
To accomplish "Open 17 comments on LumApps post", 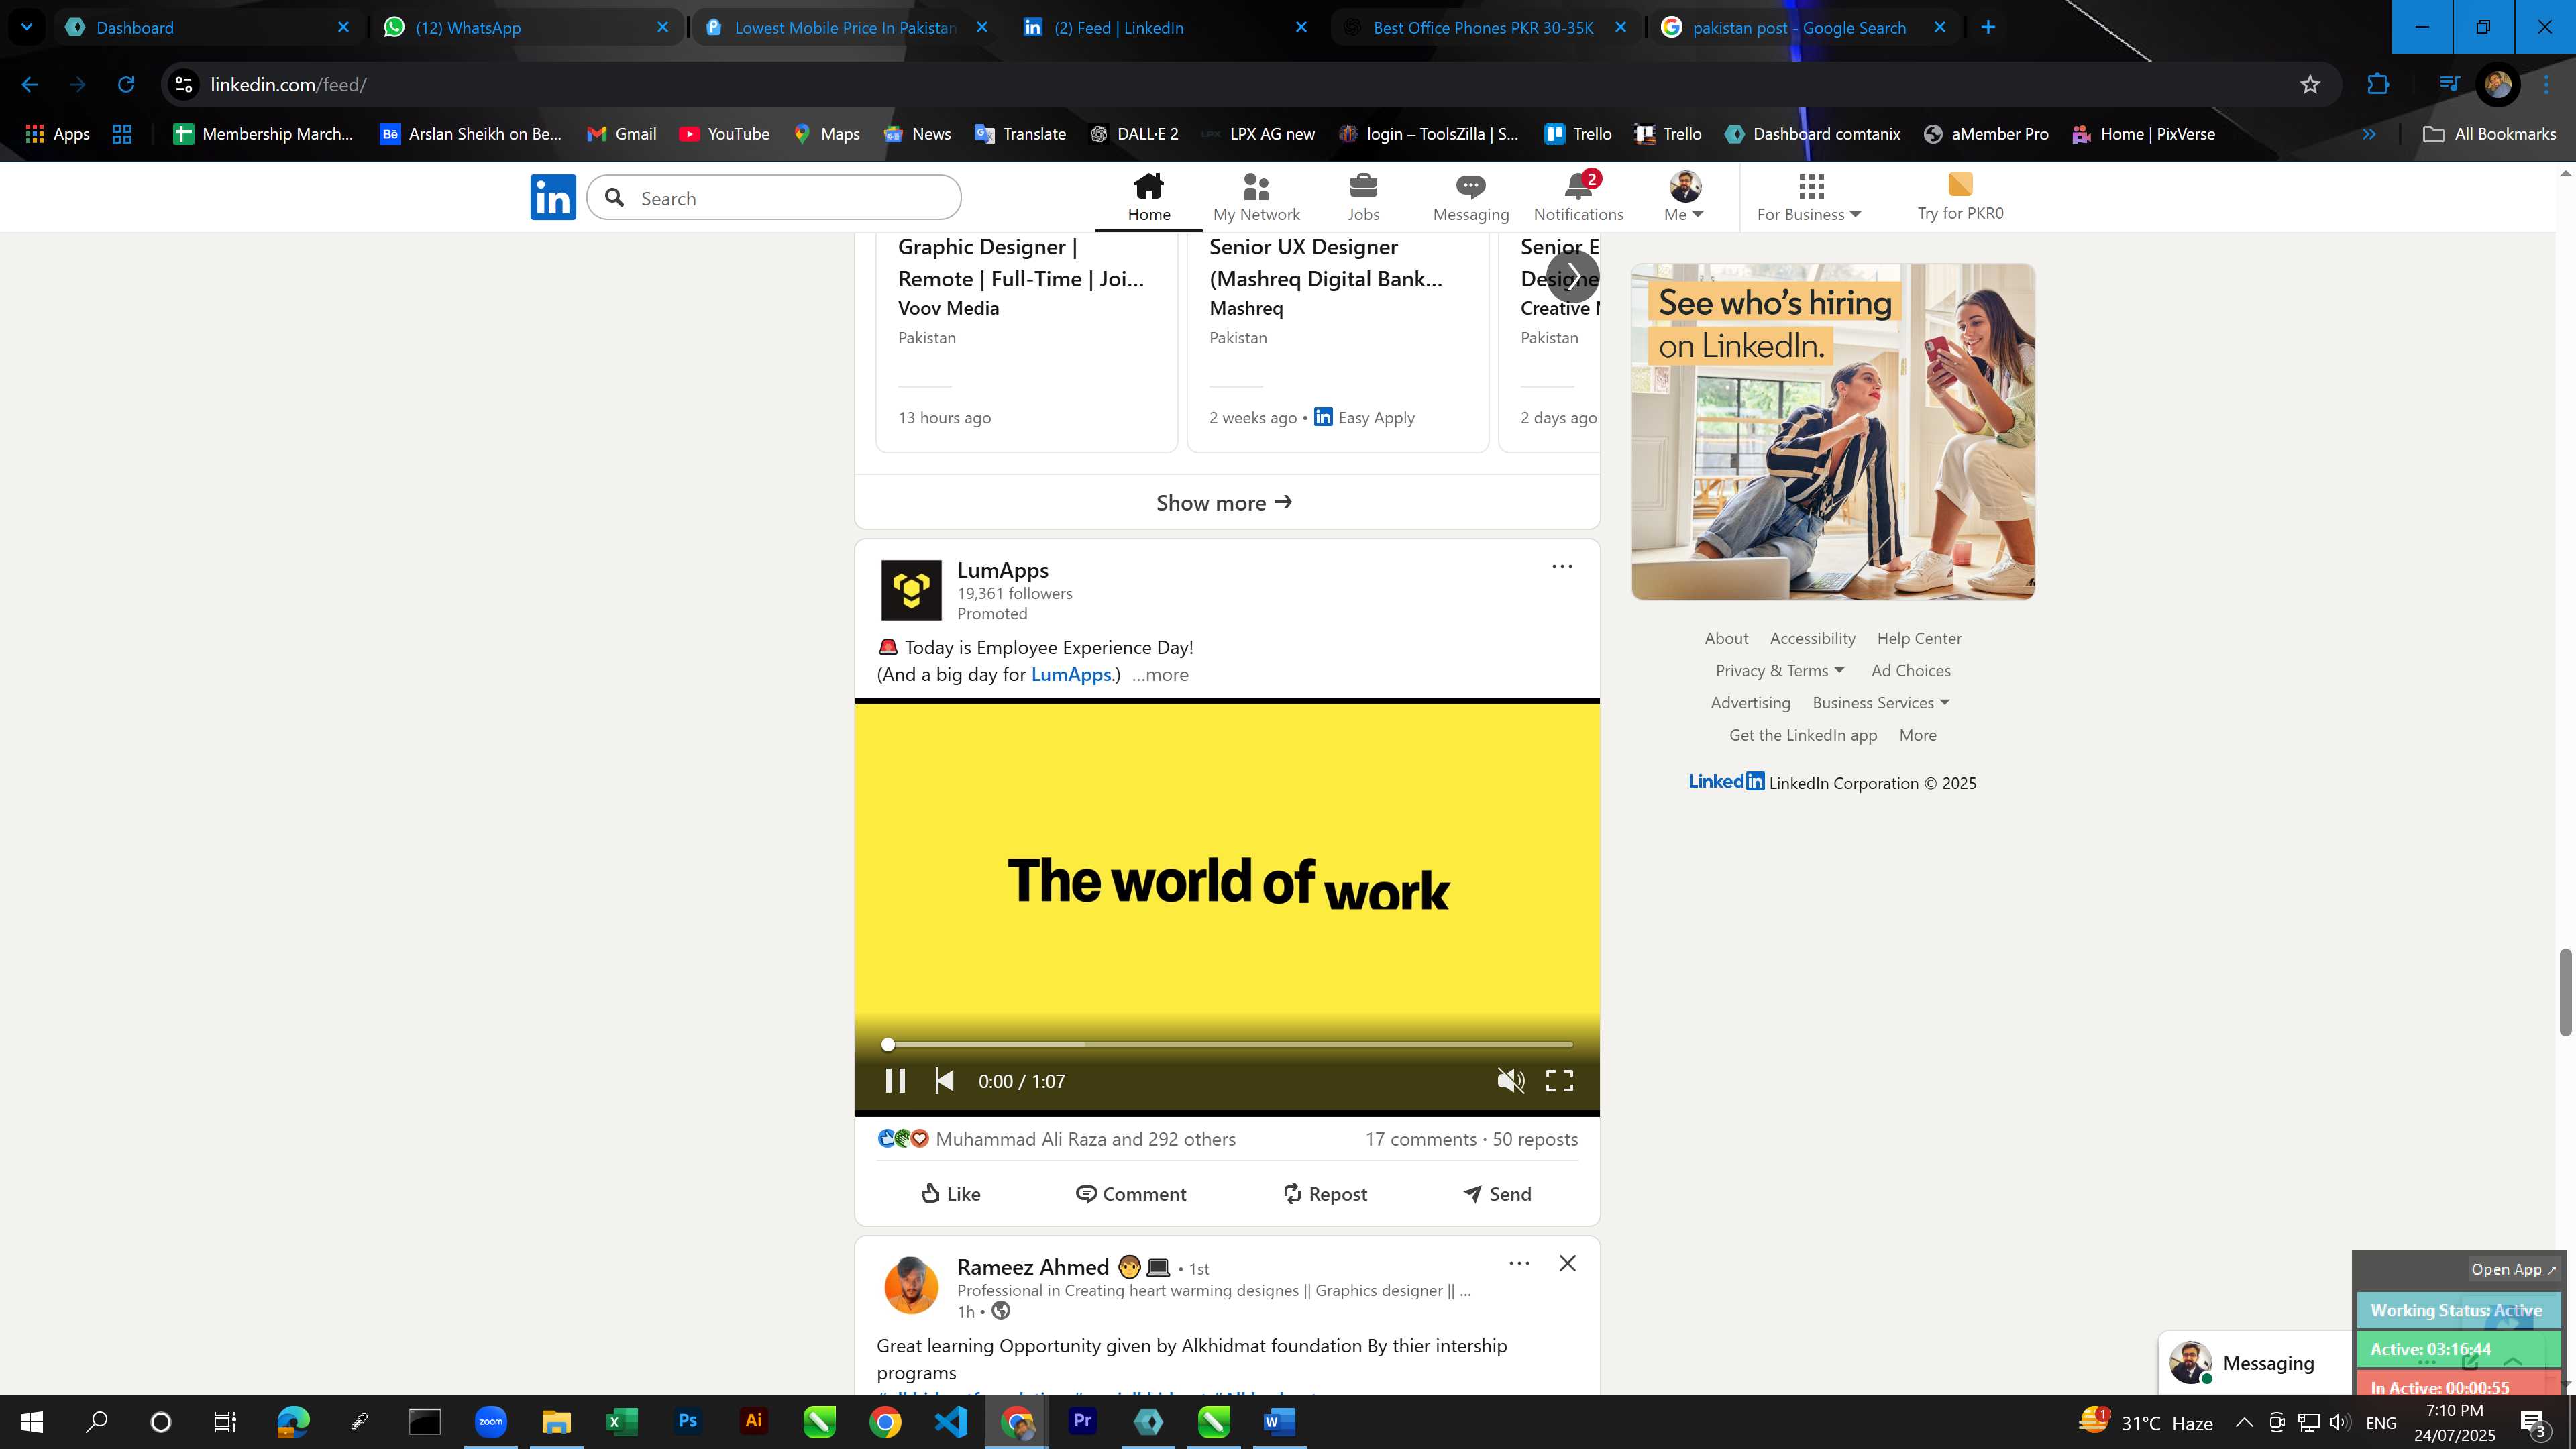I will coord(1420,1139).
